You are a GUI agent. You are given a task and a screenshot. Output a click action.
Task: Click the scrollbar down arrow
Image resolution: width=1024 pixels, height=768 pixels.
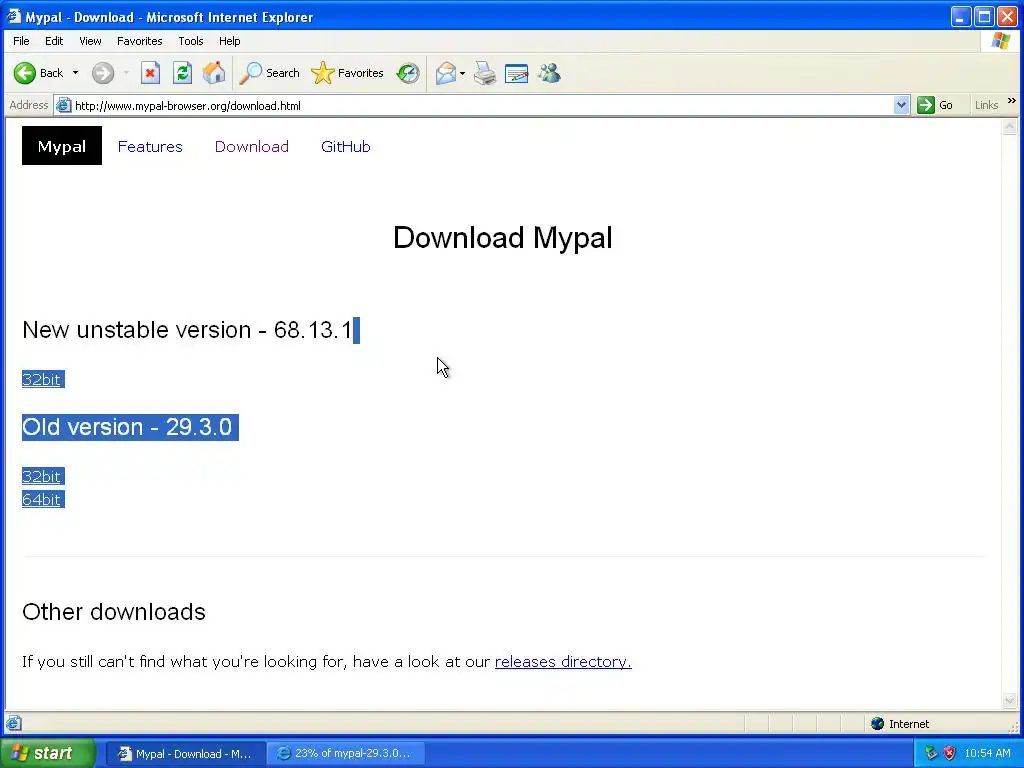pyautogui.click(x=1010, y=700)
